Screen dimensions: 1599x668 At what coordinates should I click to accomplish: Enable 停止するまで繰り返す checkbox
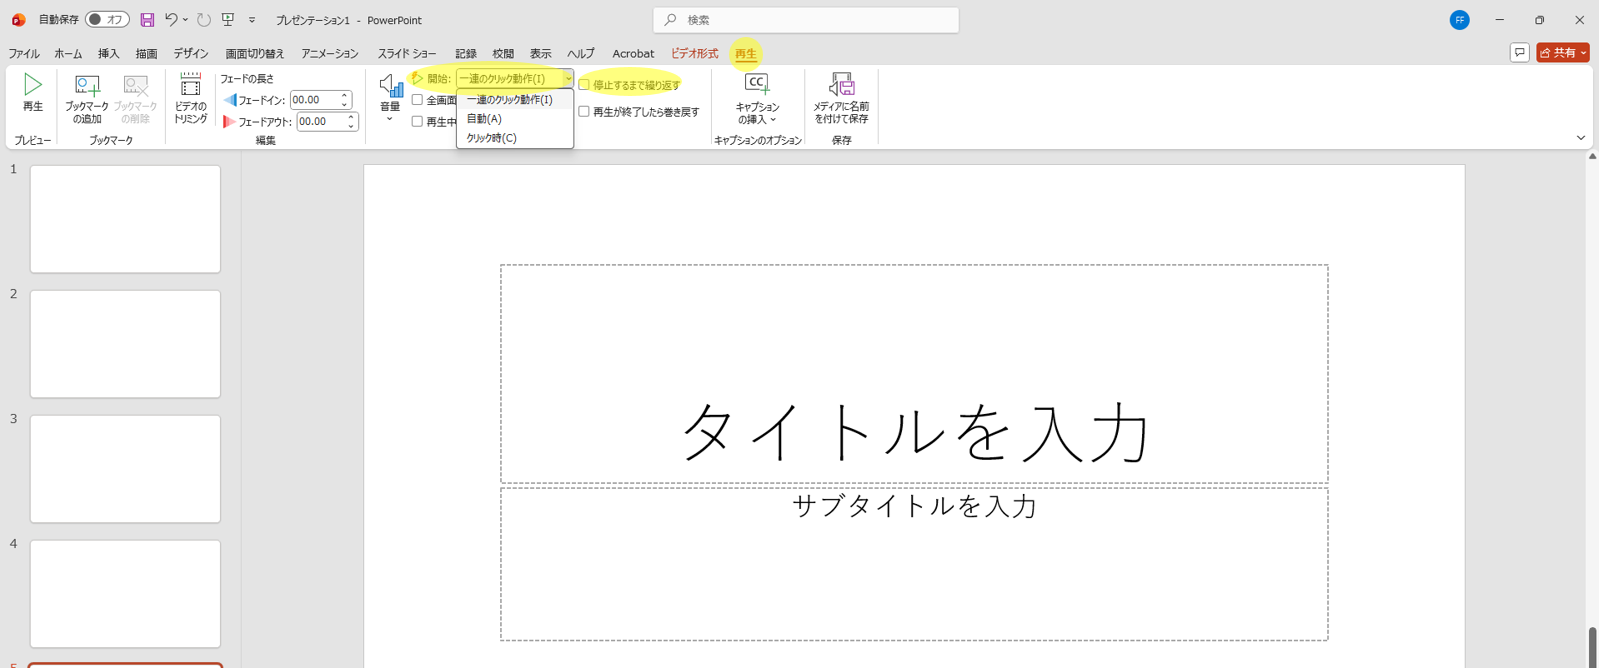point(585,85)
